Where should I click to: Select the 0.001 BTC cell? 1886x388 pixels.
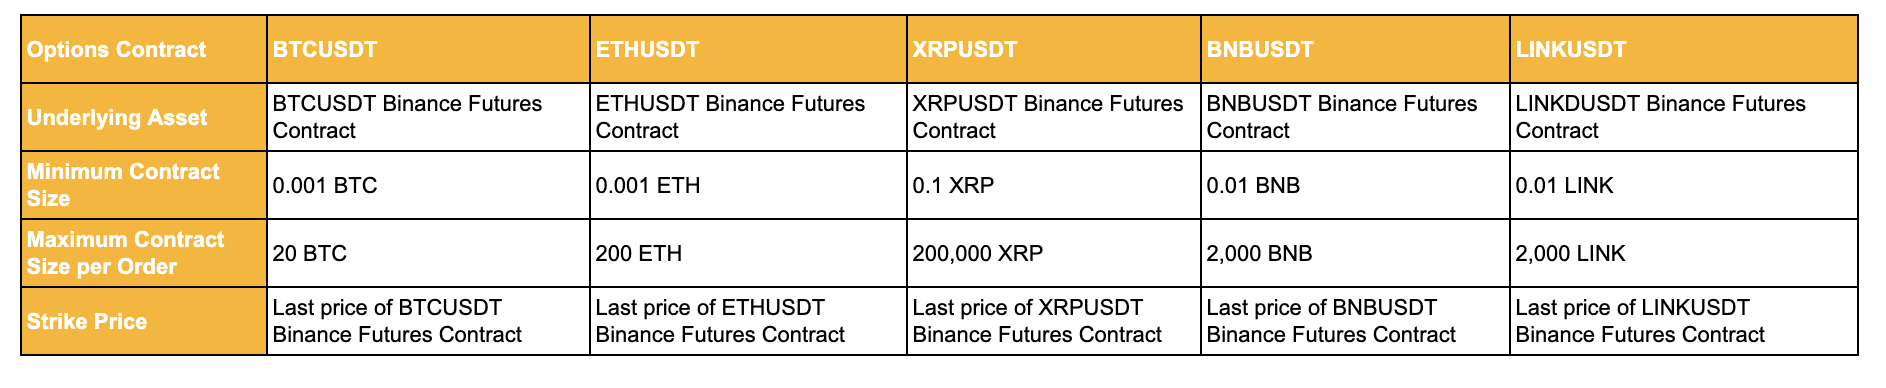tap(429, 185)
